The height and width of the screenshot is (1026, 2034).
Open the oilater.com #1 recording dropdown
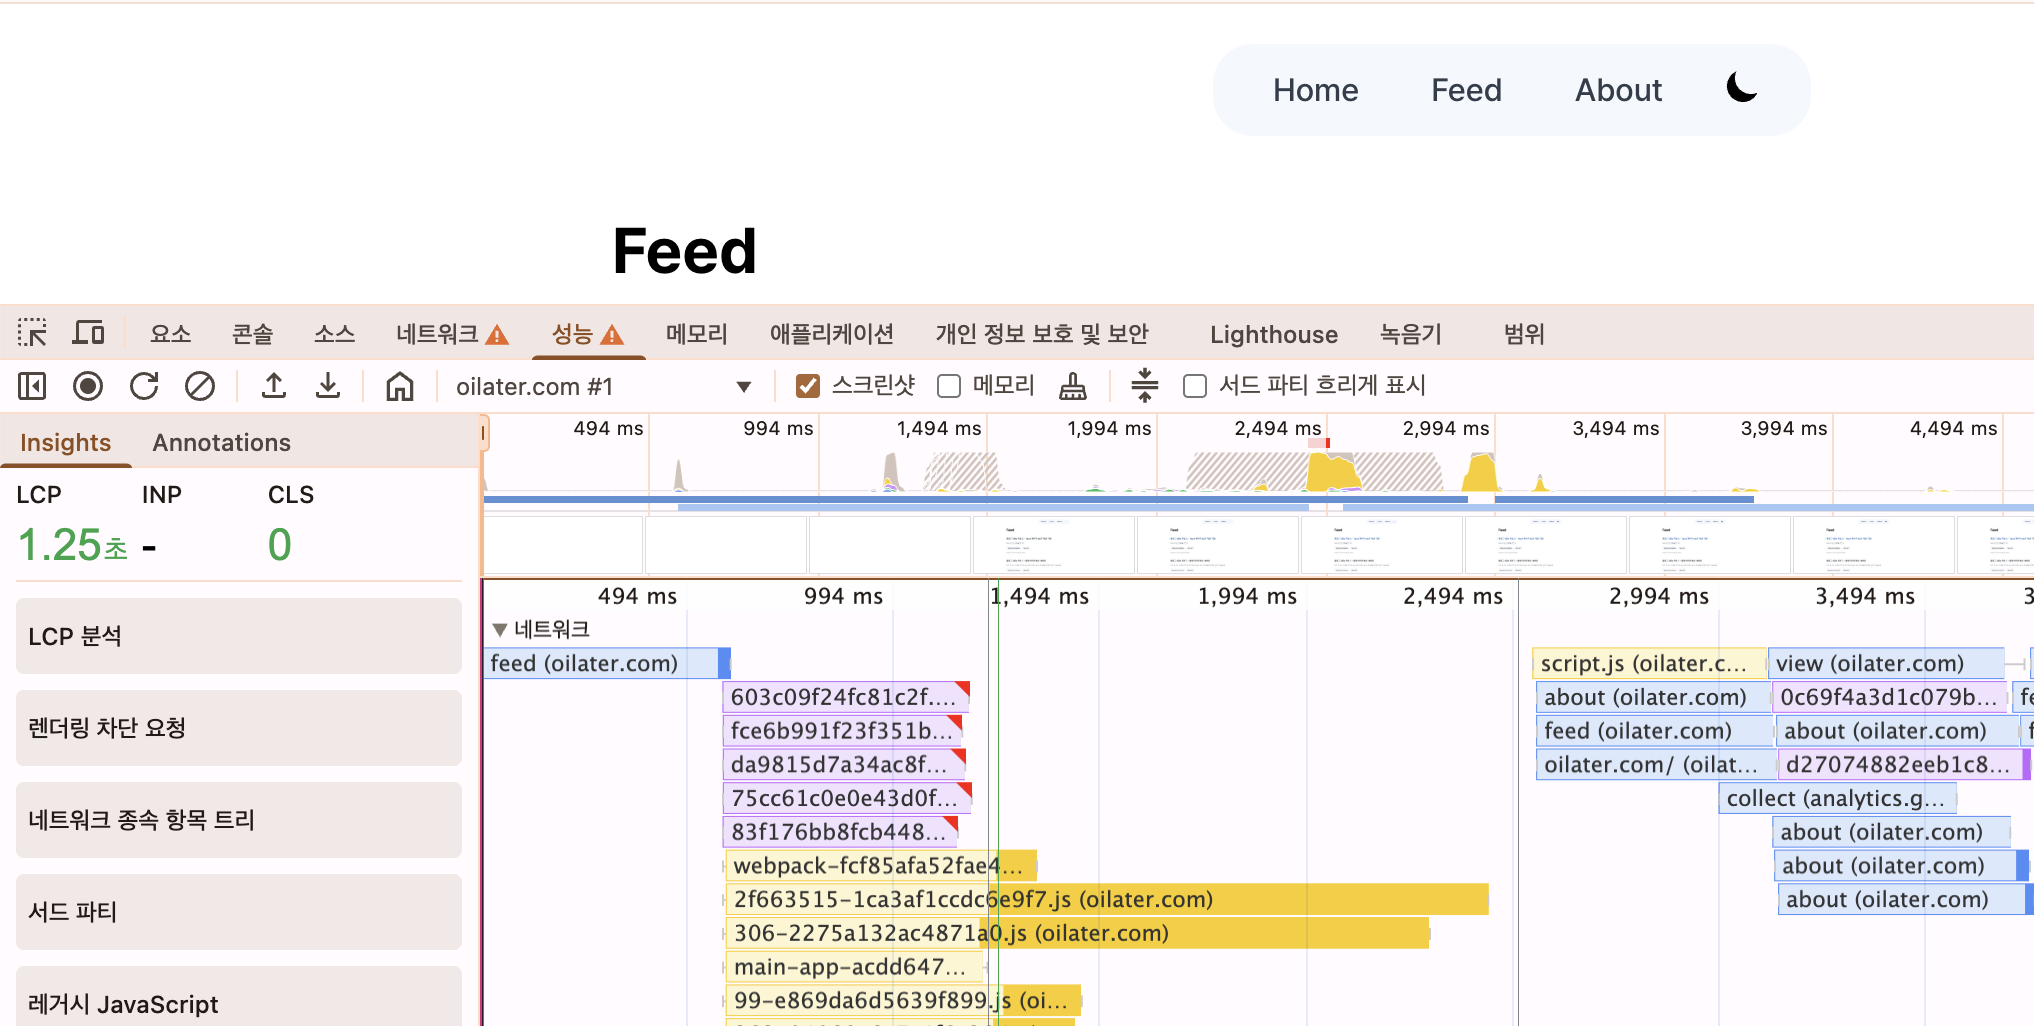604,387
